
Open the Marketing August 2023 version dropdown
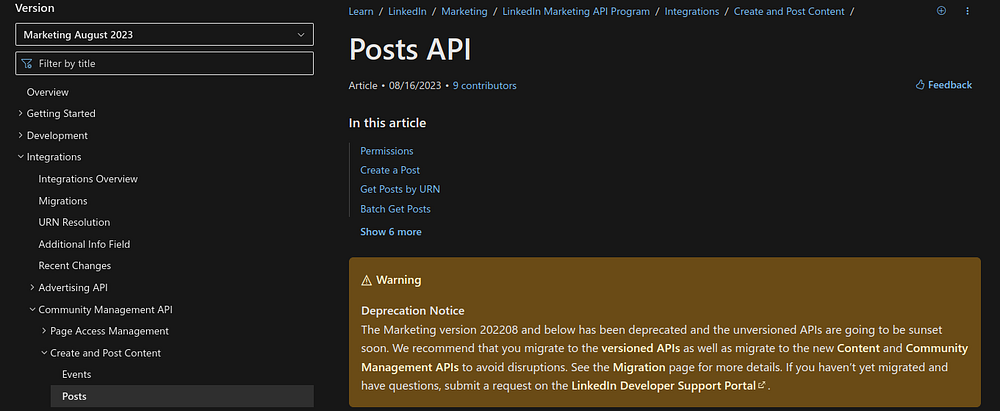coord(165,34)
